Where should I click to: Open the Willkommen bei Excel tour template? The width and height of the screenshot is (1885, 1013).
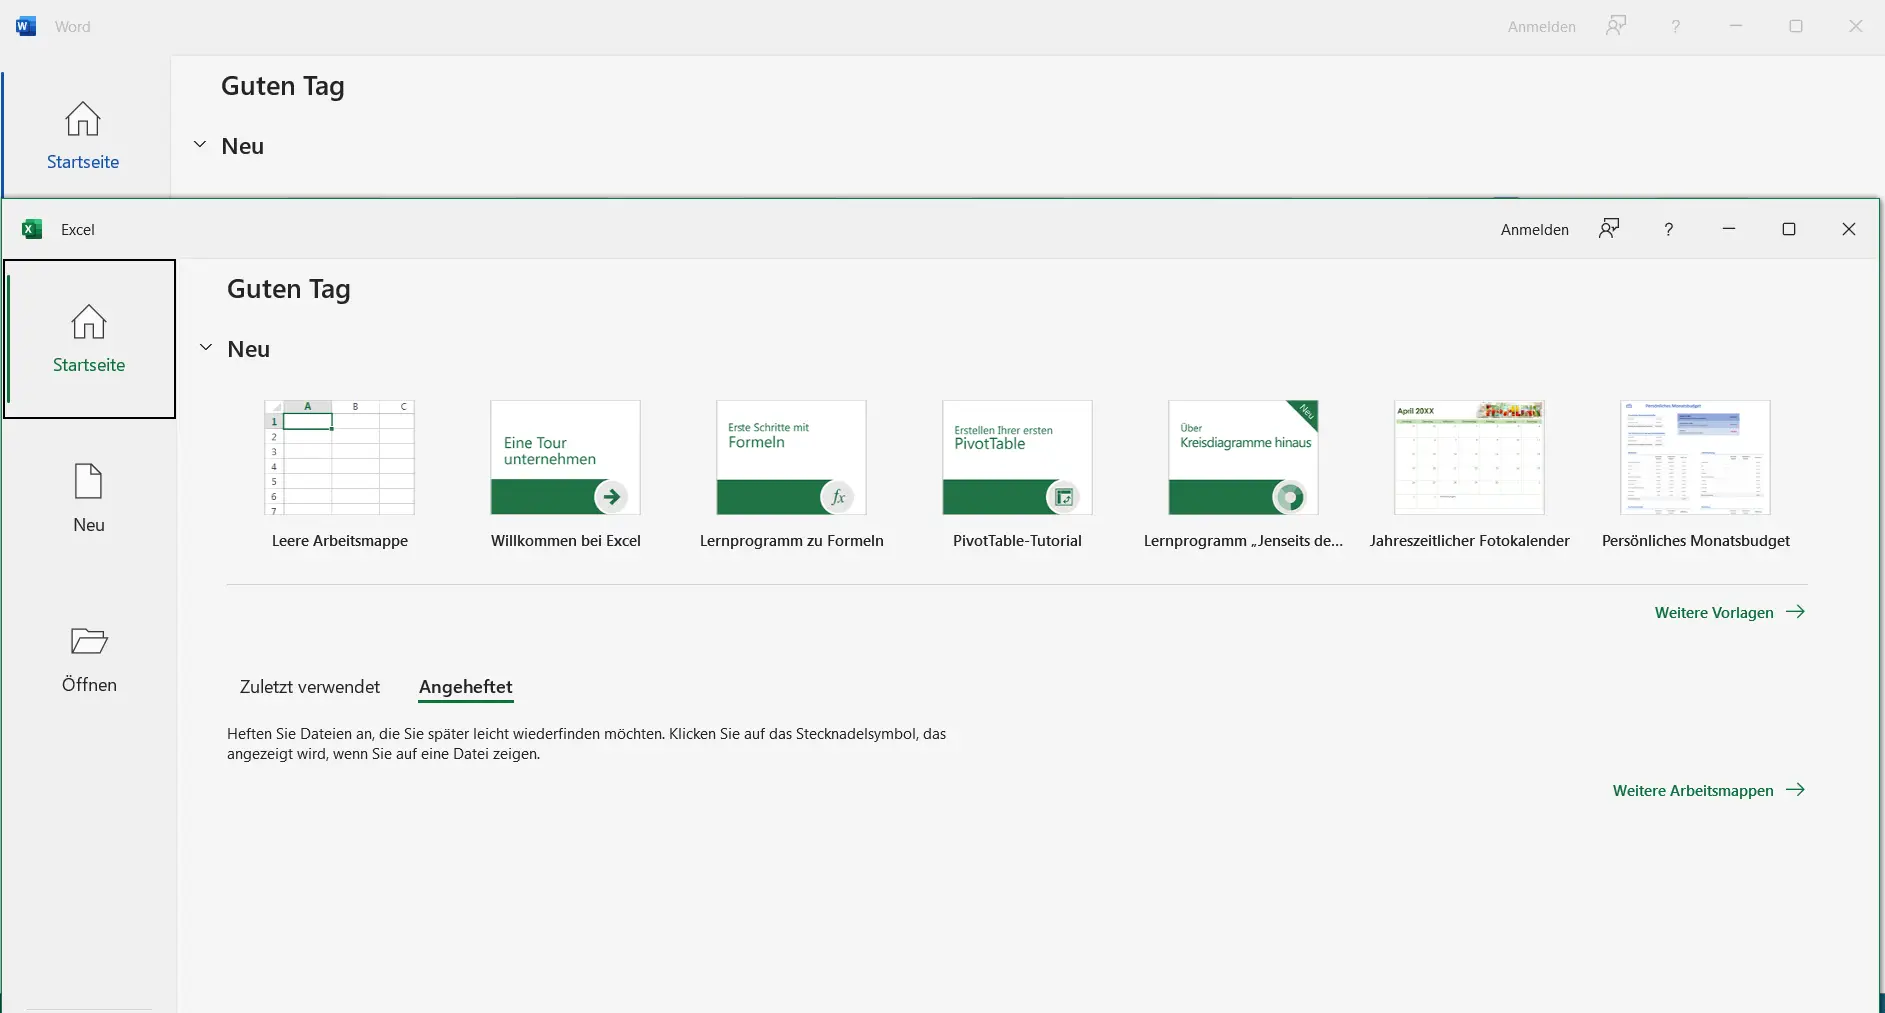tap(565, 458)
